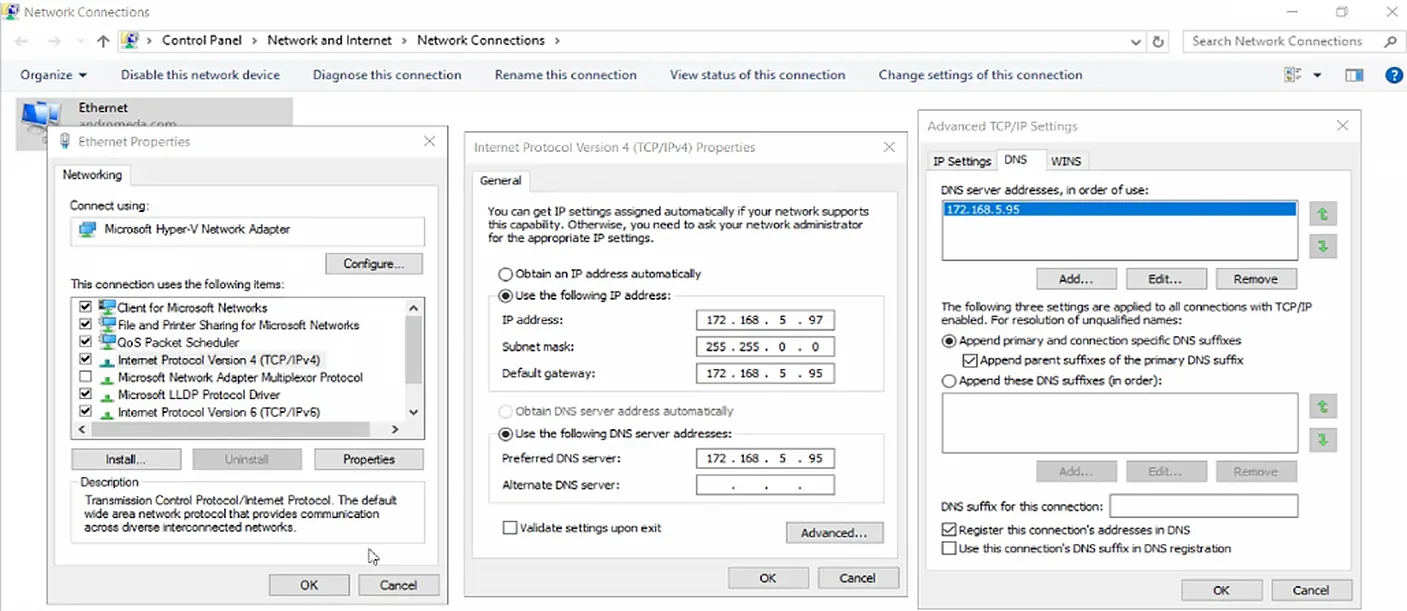1407x611 pixels.
Task: Open address bar history dropdown arrow
Action: tap(1135, 42)
